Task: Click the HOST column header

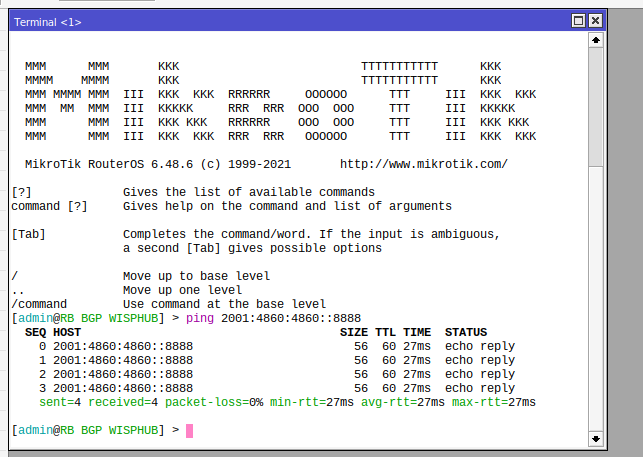Action: [68, 332]
